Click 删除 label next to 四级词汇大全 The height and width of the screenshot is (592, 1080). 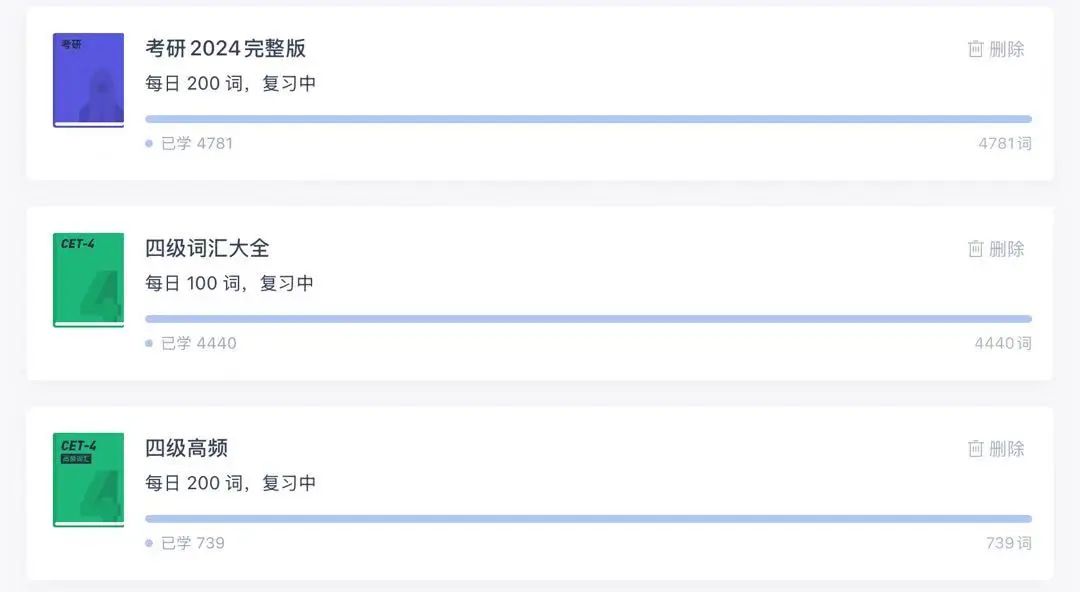(x=1007, y=249)
